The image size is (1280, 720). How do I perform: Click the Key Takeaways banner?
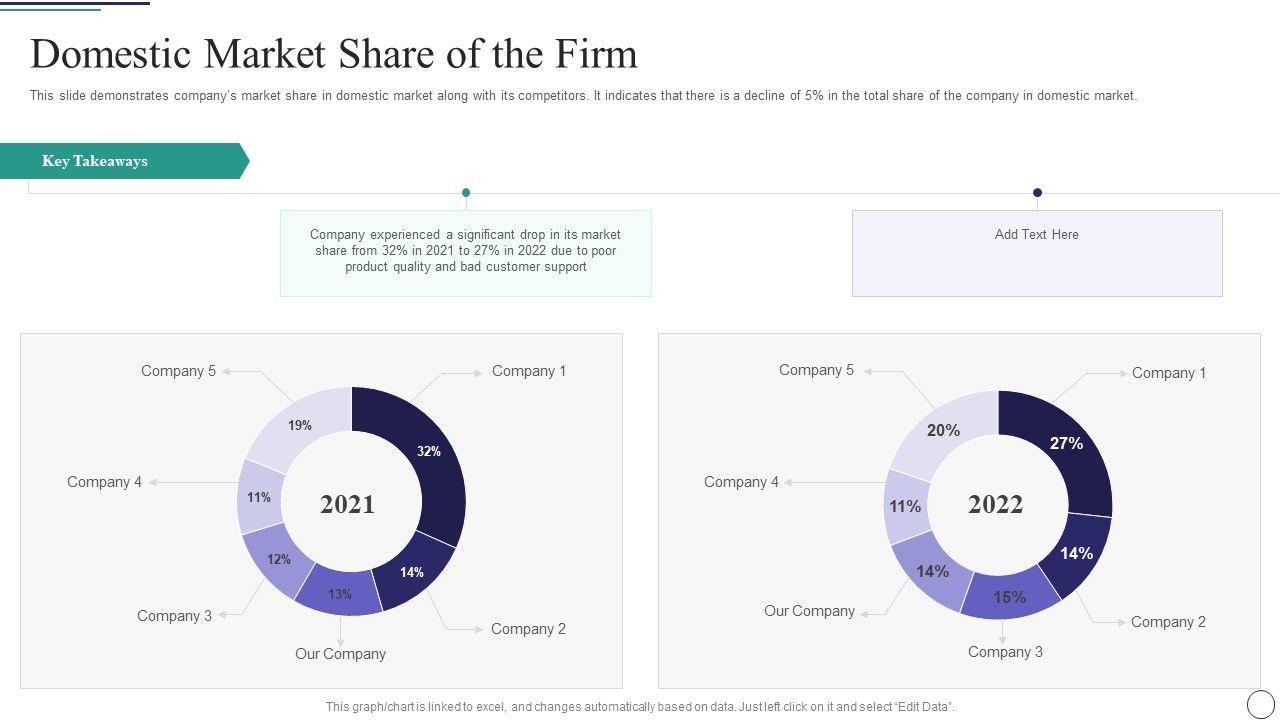tap(120, 161)
